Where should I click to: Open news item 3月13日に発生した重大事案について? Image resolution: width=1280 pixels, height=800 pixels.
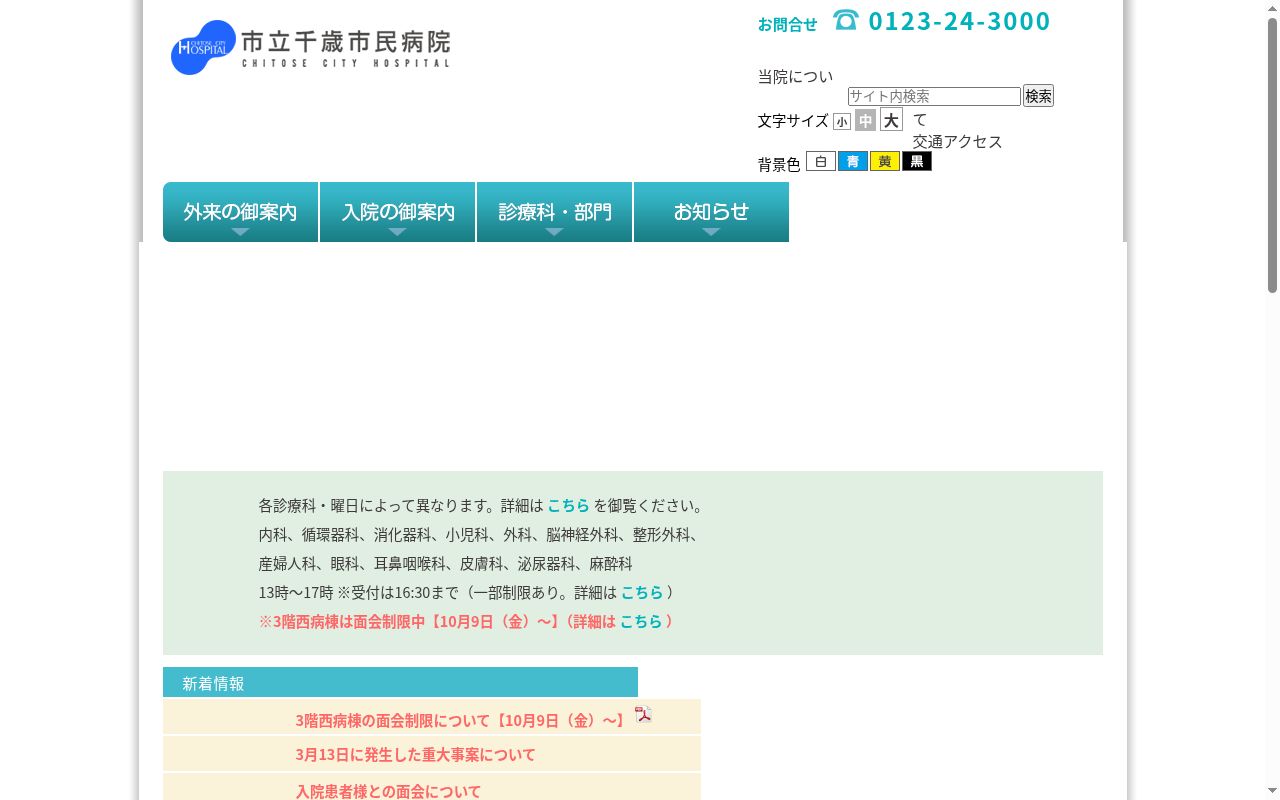tap(415, 755)
